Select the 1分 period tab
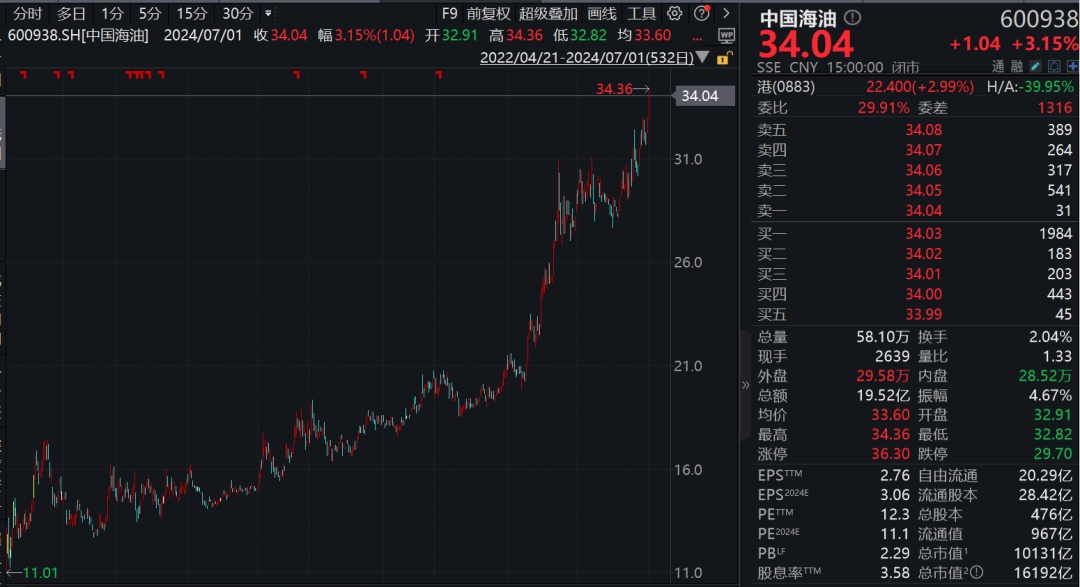The height and width of the screenshot is (587, 1080). (x=112, y=13)
